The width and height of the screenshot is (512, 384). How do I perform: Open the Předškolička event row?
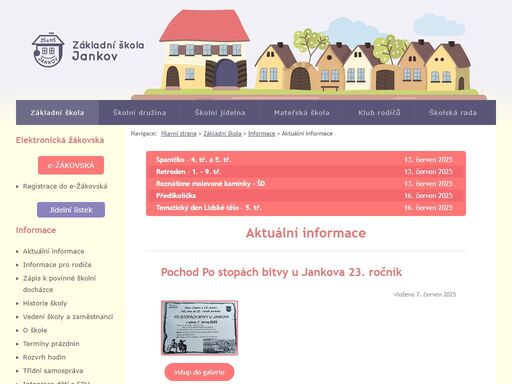pyautogui.click(x=306, y=196)
